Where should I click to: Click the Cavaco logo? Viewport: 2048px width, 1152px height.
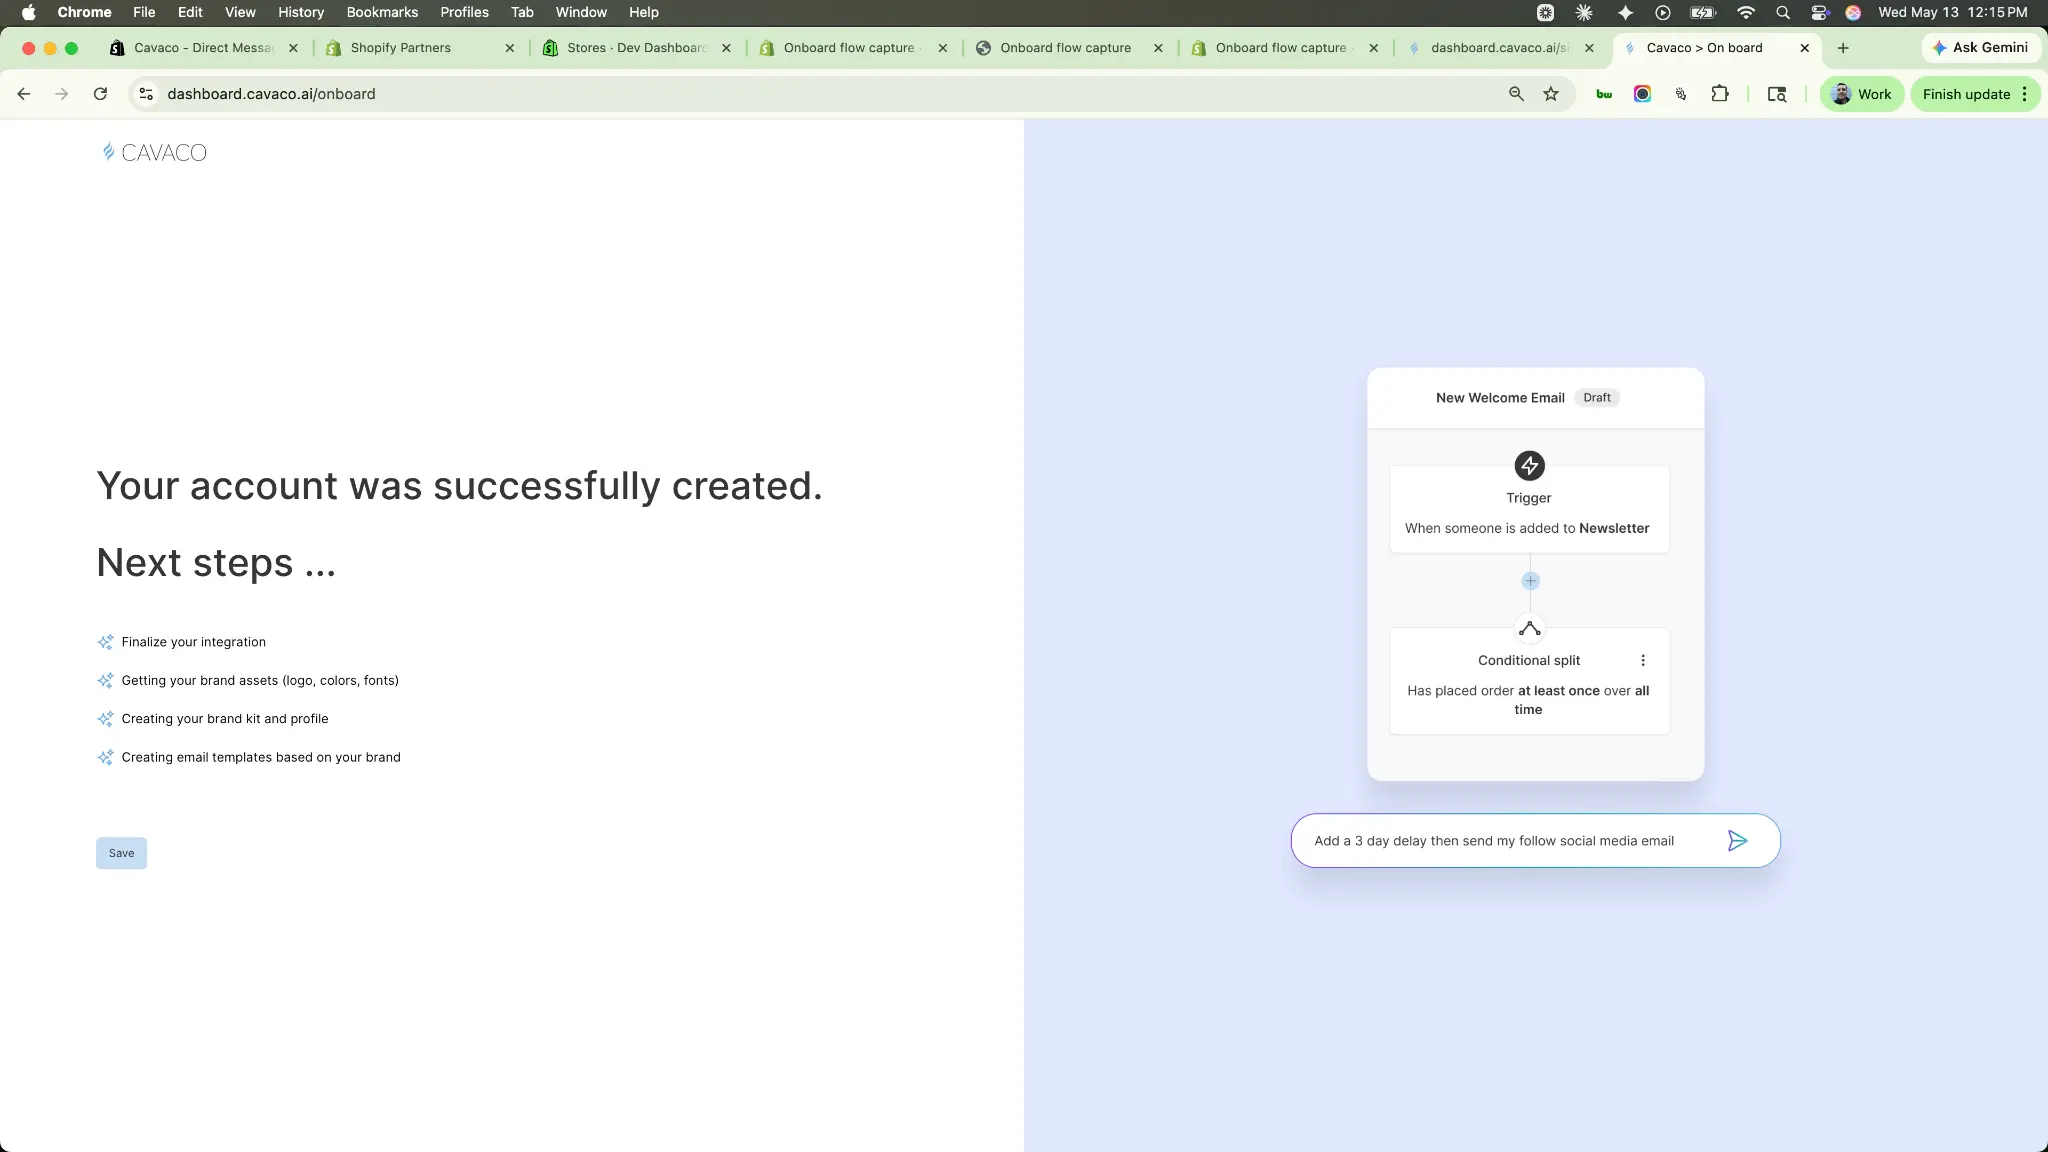(x=154, y=152)
